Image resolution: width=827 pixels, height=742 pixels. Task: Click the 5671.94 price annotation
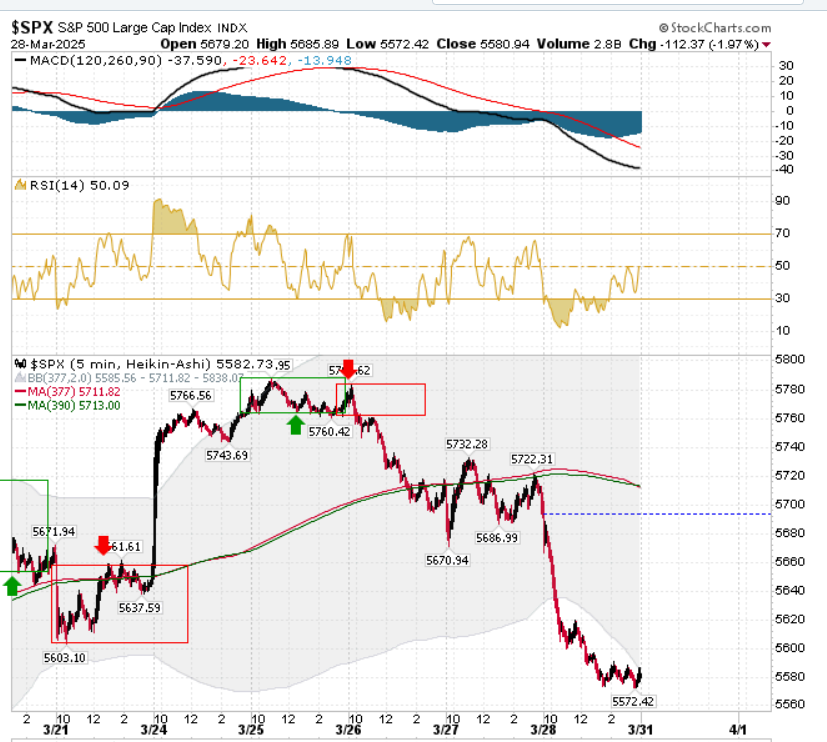[x=54, y=532]
